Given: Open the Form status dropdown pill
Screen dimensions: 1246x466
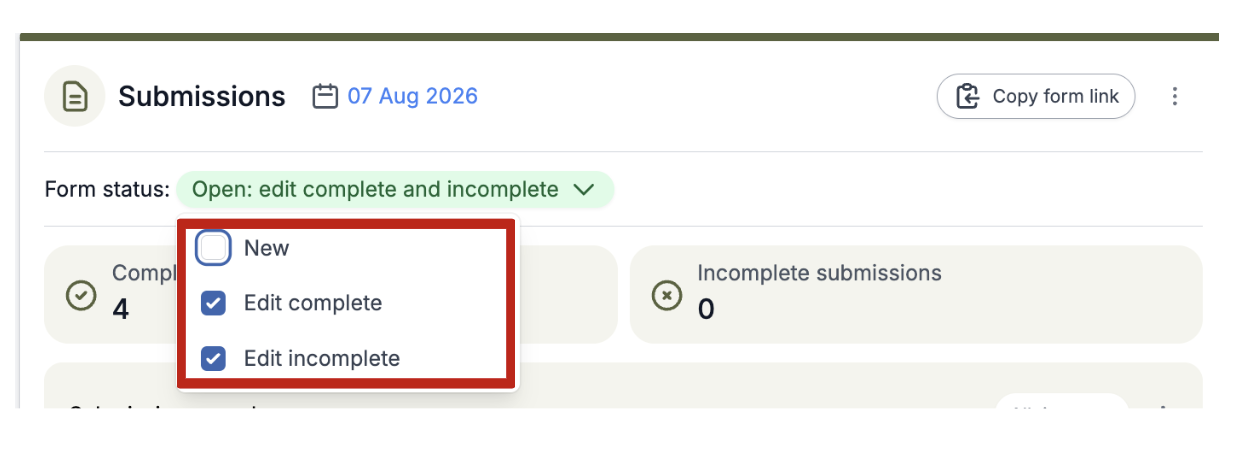Looking at the screenshot, I should pos(395,189).
